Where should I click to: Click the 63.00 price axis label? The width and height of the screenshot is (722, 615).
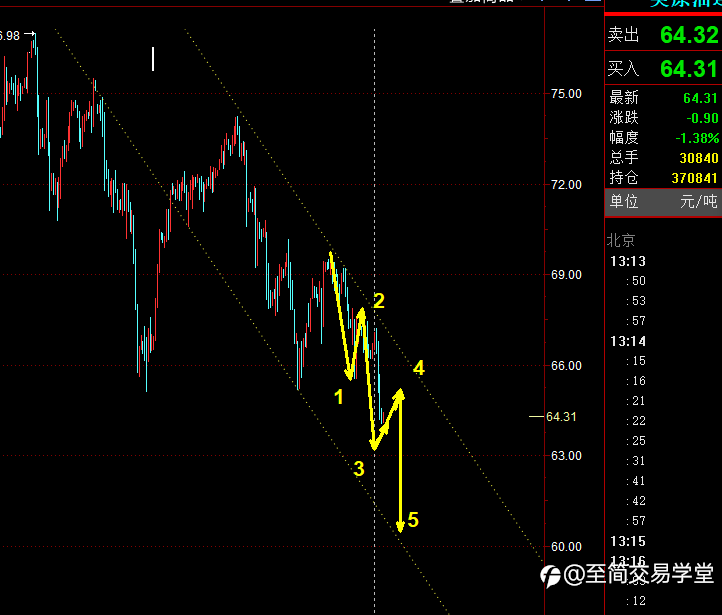(566, 456)
